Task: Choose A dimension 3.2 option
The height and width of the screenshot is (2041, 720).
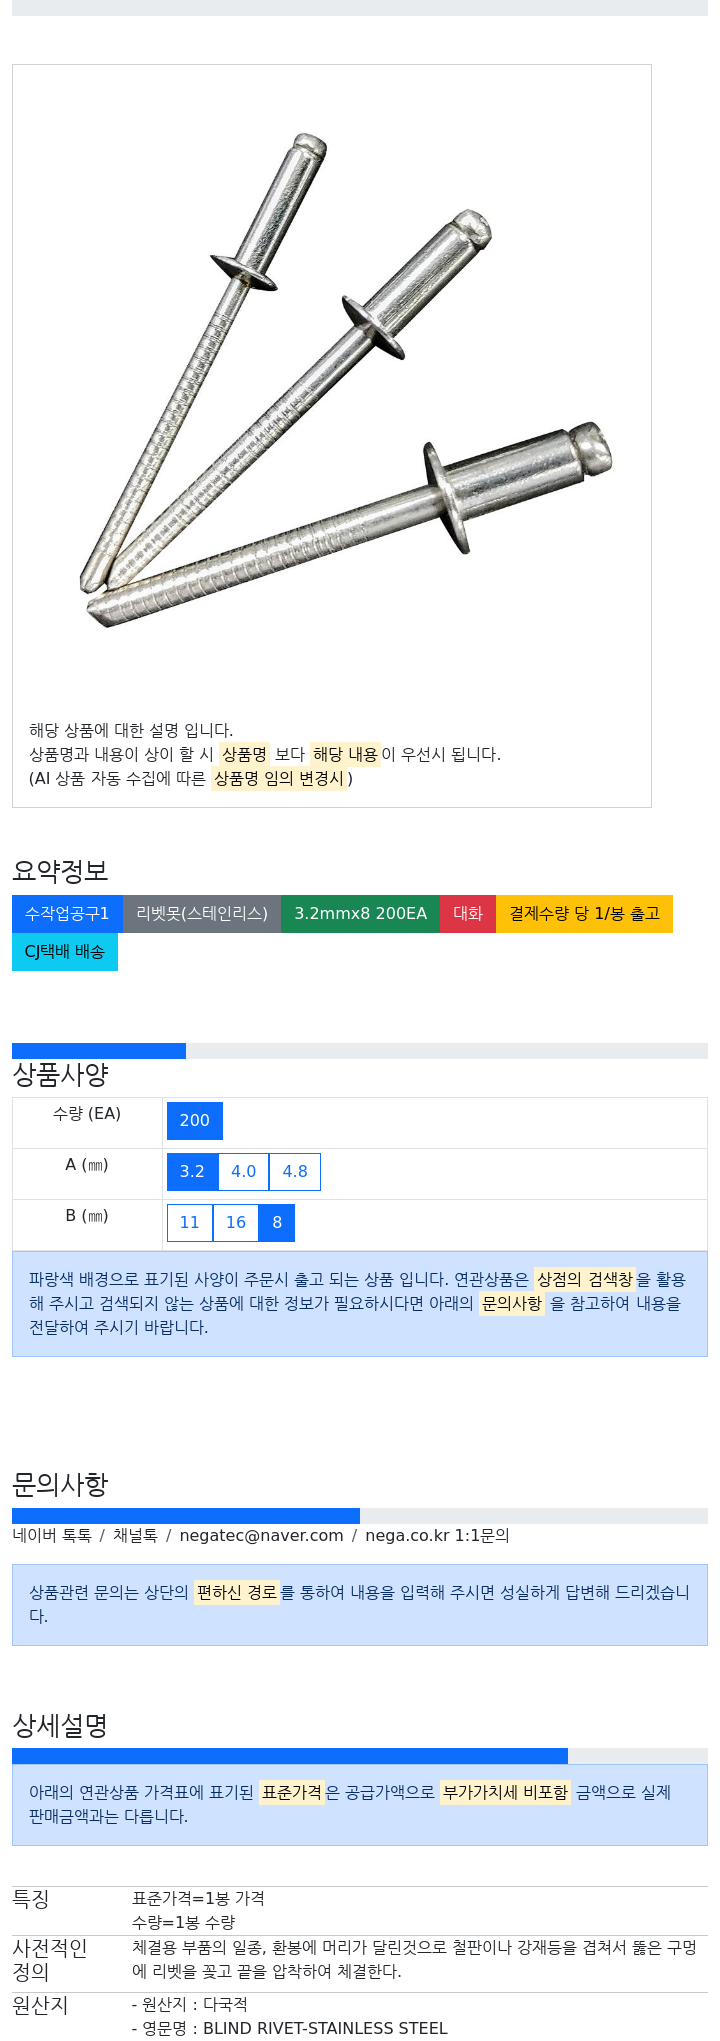Action: click(192, 1172)
